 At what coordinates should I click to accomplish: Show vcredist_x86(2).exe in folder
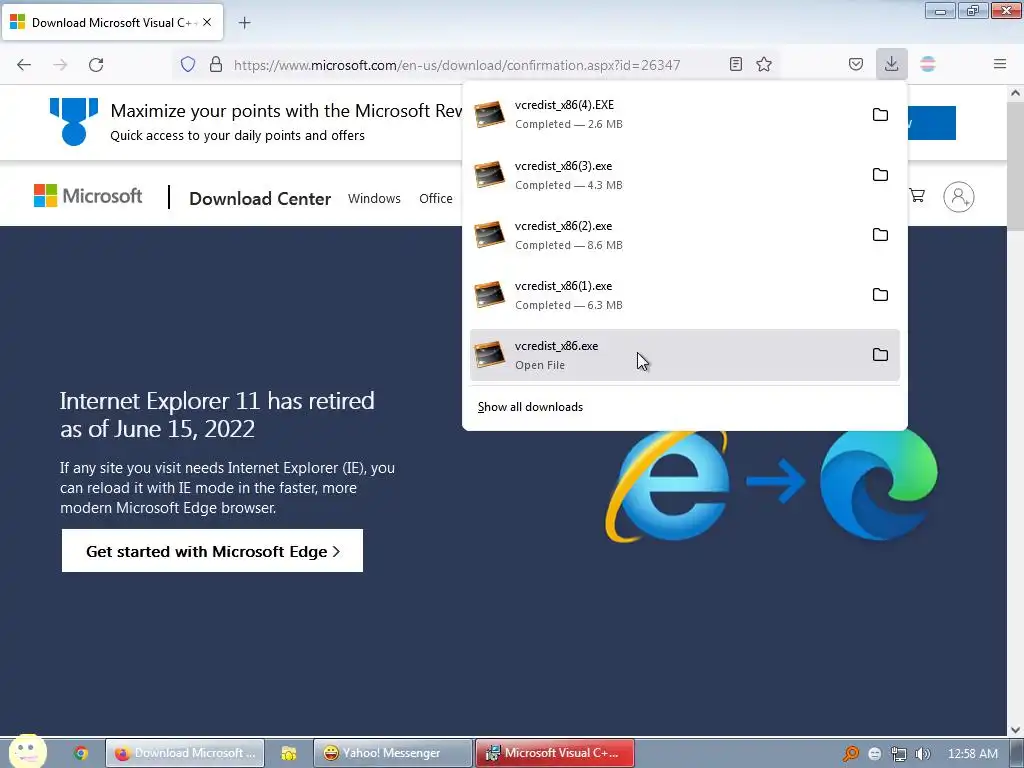tap(880, 234)
